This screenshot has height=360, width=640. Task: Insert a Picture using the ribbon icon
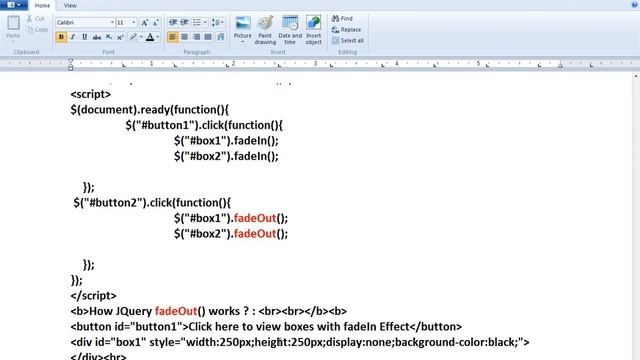[x=242, y=23]
